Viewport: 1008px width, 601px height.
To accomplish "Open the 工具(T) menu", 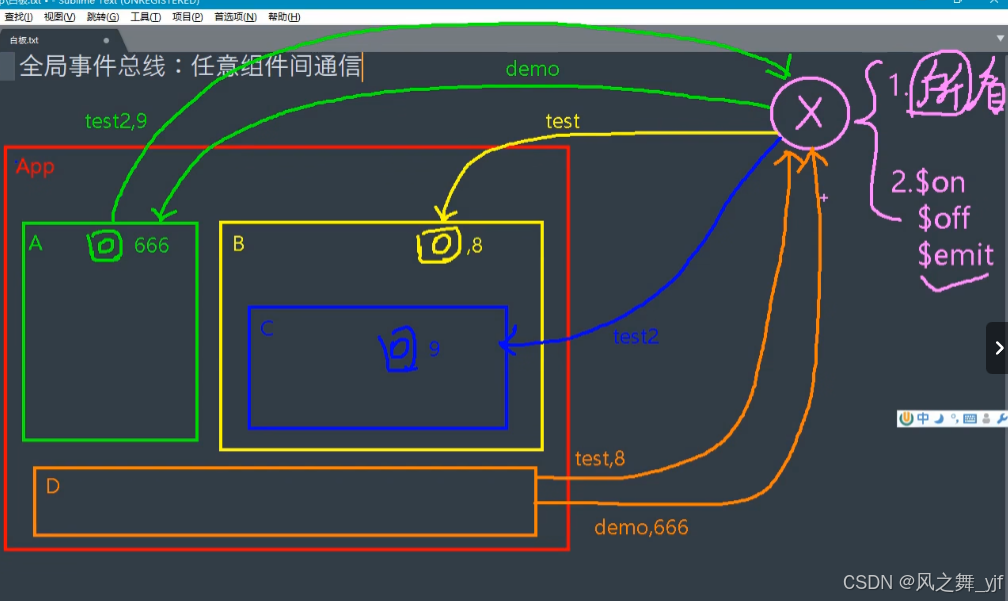I will click(x=146, y=17).
